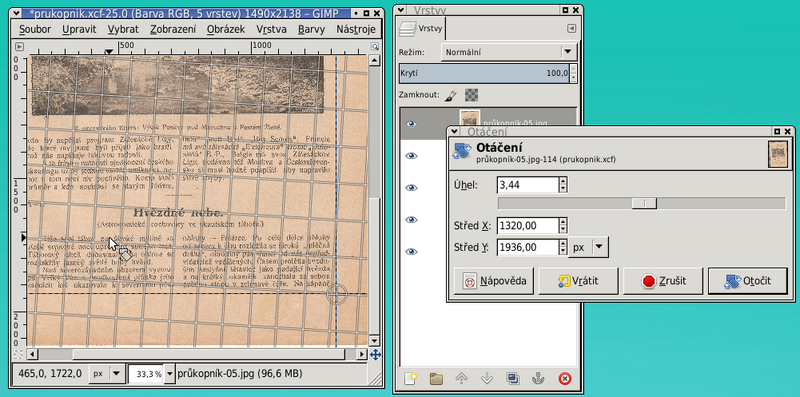Image resolution: width=800 pixels, height=397 pixels.
Task: Create a new layer in Vrstvy panel
Action: pos(410,379)
